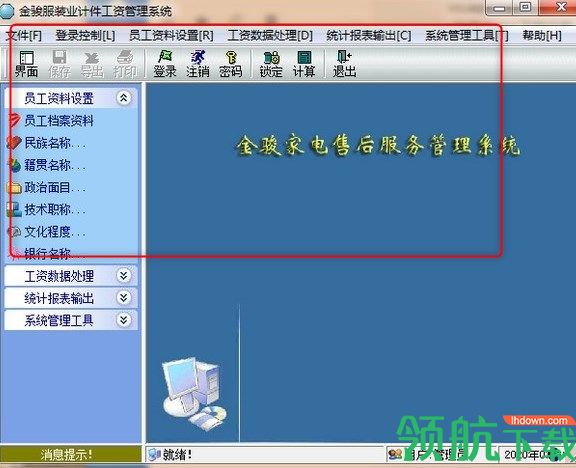Expand the 统计报表输出 sidebar panel
This screenshot has height=468, width=576.
[124, 298]
